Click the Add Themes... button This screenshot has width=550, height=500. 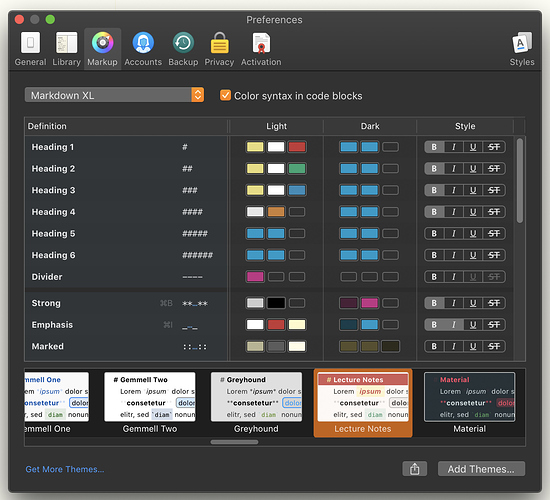481,469
